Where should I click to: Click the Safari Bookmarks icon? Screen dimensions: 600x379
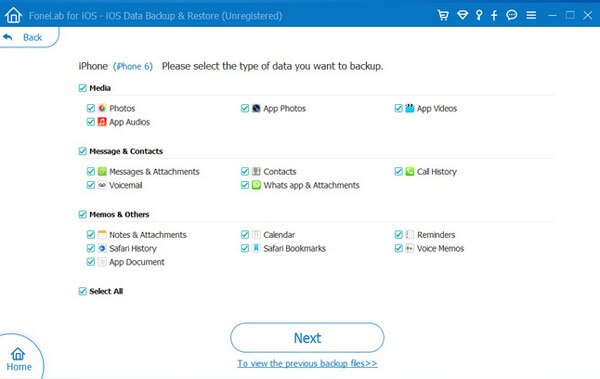pyautogui.click(x=256, y=248)
